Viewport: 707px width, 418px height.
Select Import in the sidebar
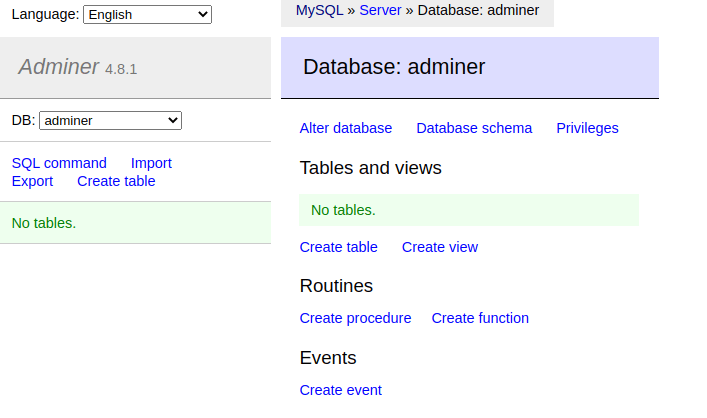(x=151, y=163)
